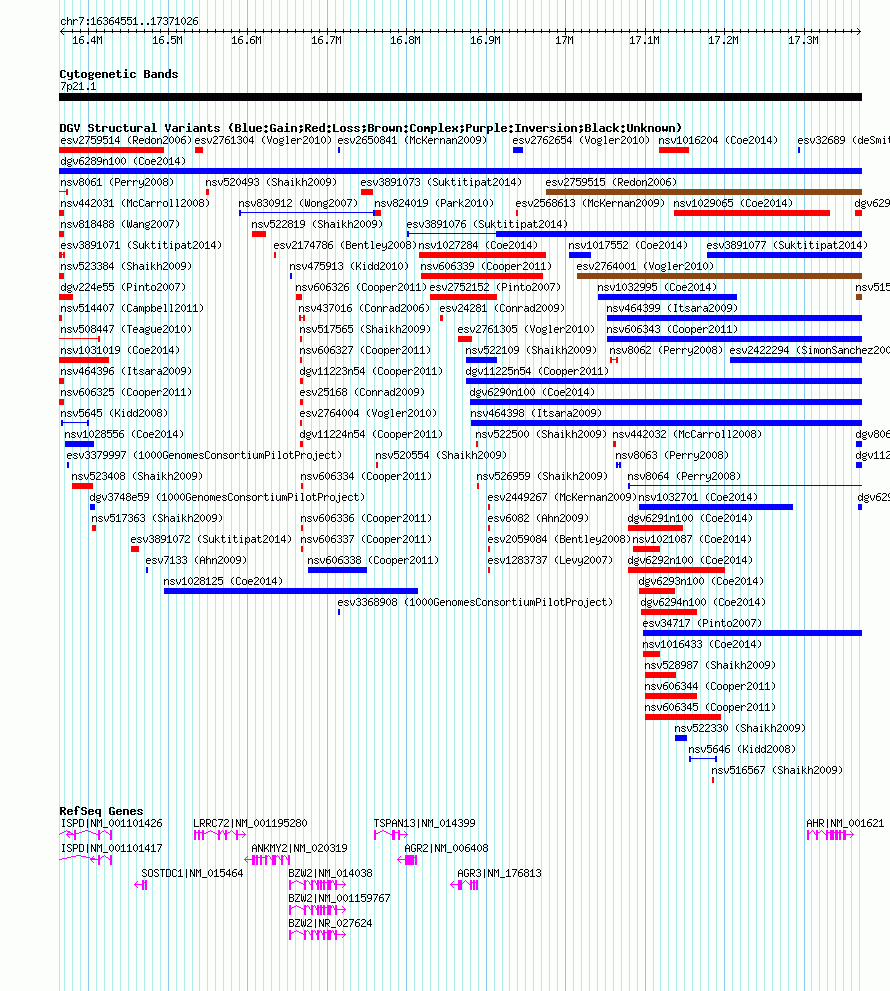Screen dimensions: 890x991
Task: Click the TSPAN13|NM_014399 gene glyph
Action: click(x=391, y=835)
